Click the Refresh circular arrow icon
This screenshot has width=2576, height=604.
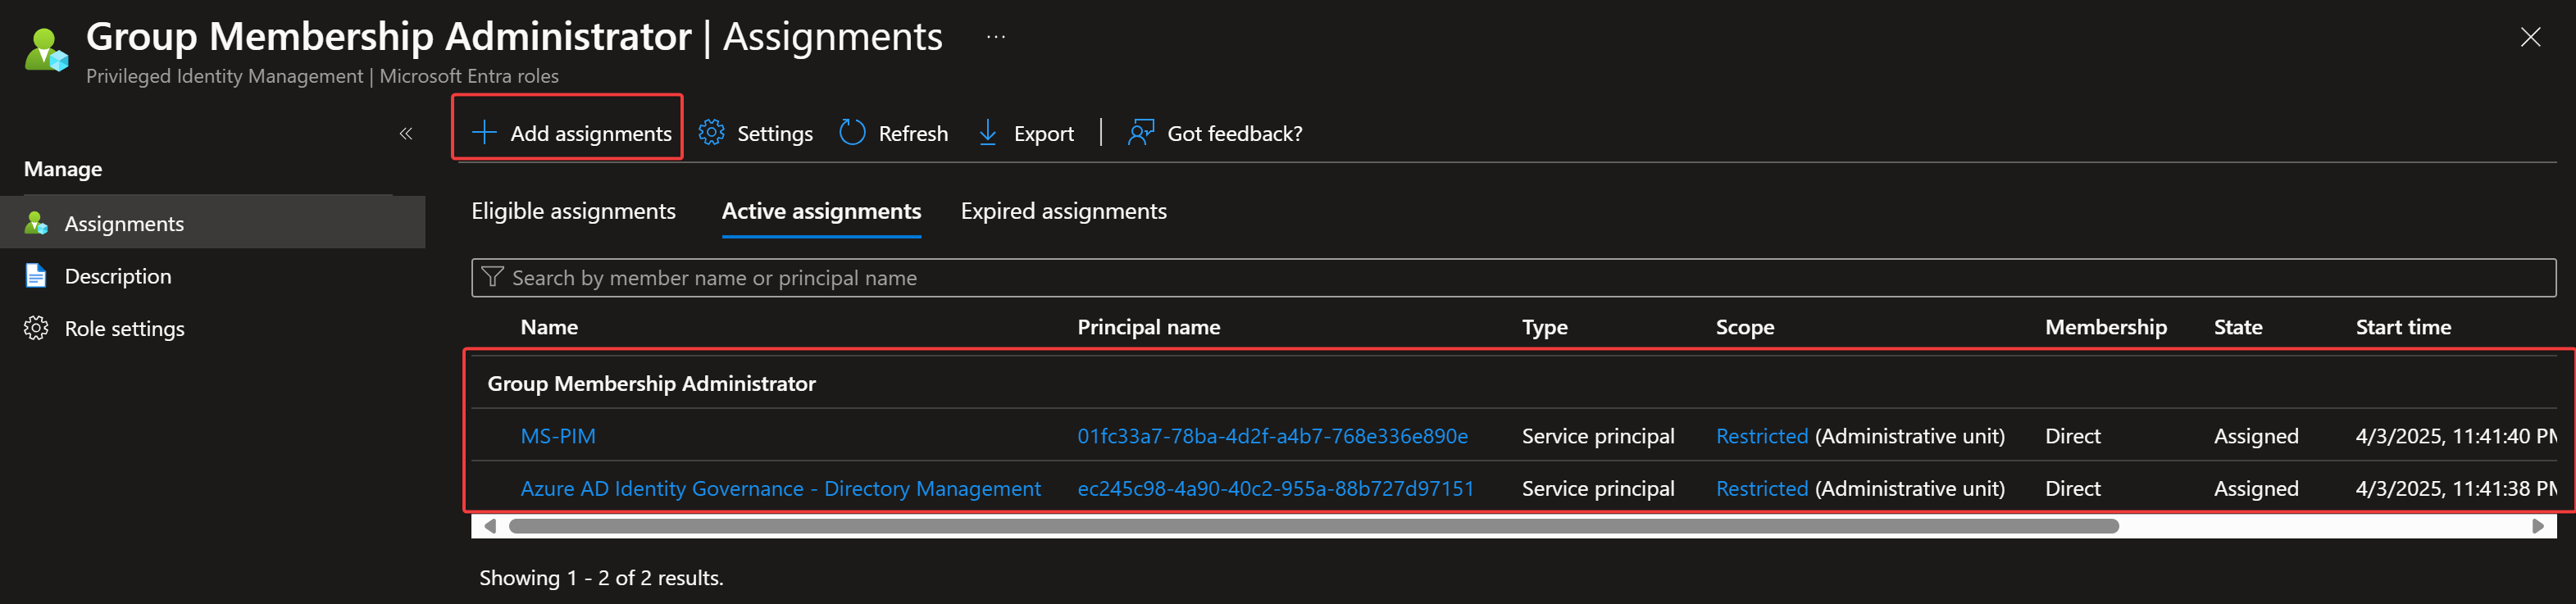(852, 133)
